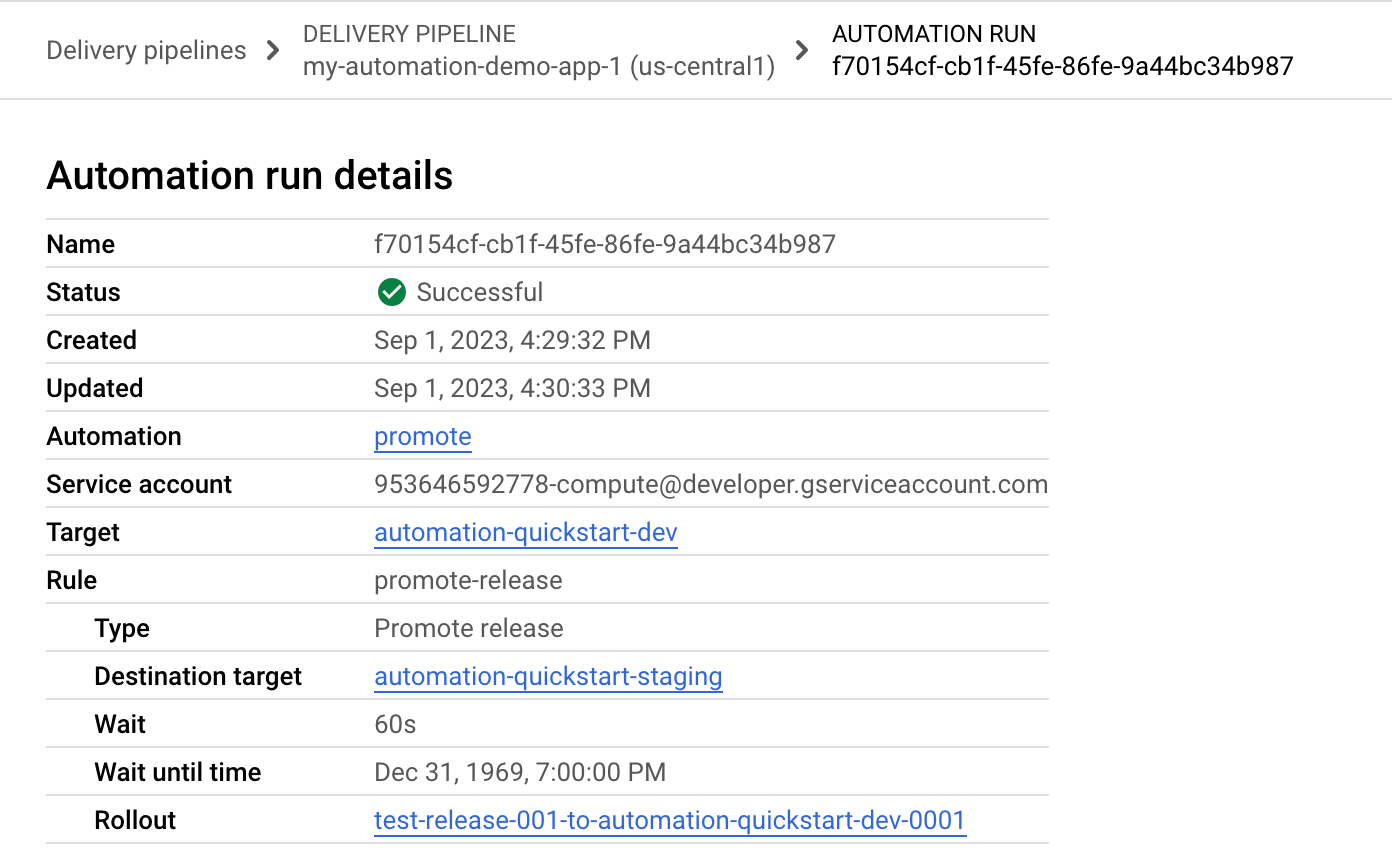The height and width of the screenshot is (868, 1392).
Task: Click the 60s Wait value
Action: 393,724
